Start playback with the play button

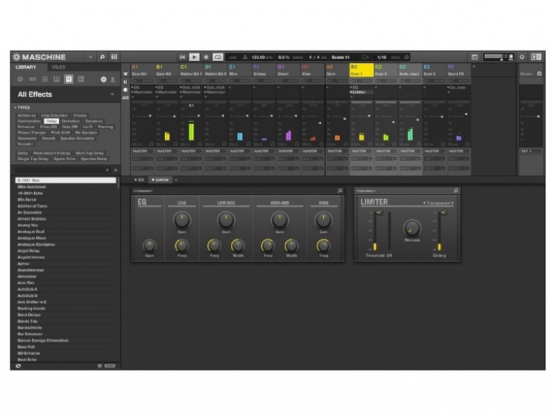click(194, 57)
